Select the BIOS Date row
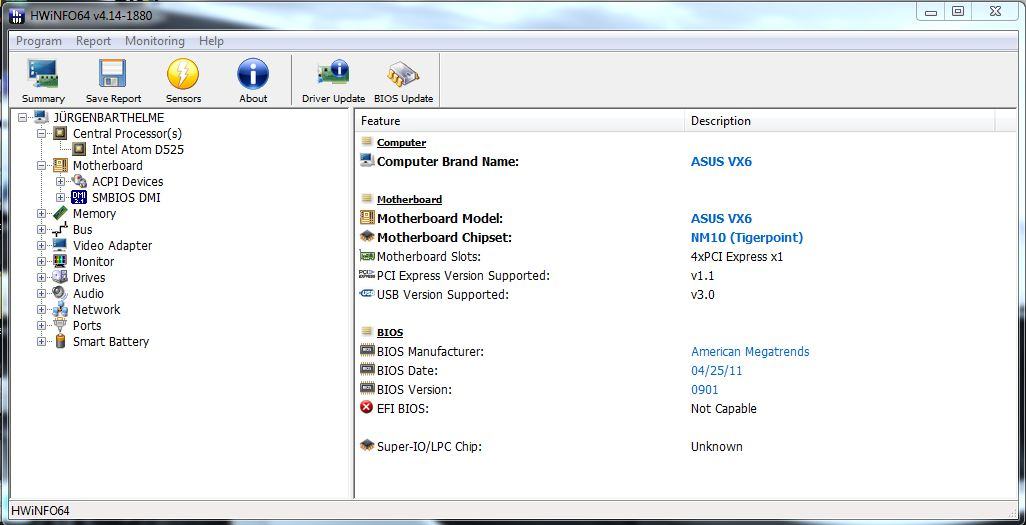Screen dimensions: 1026x525 (684, 371)
